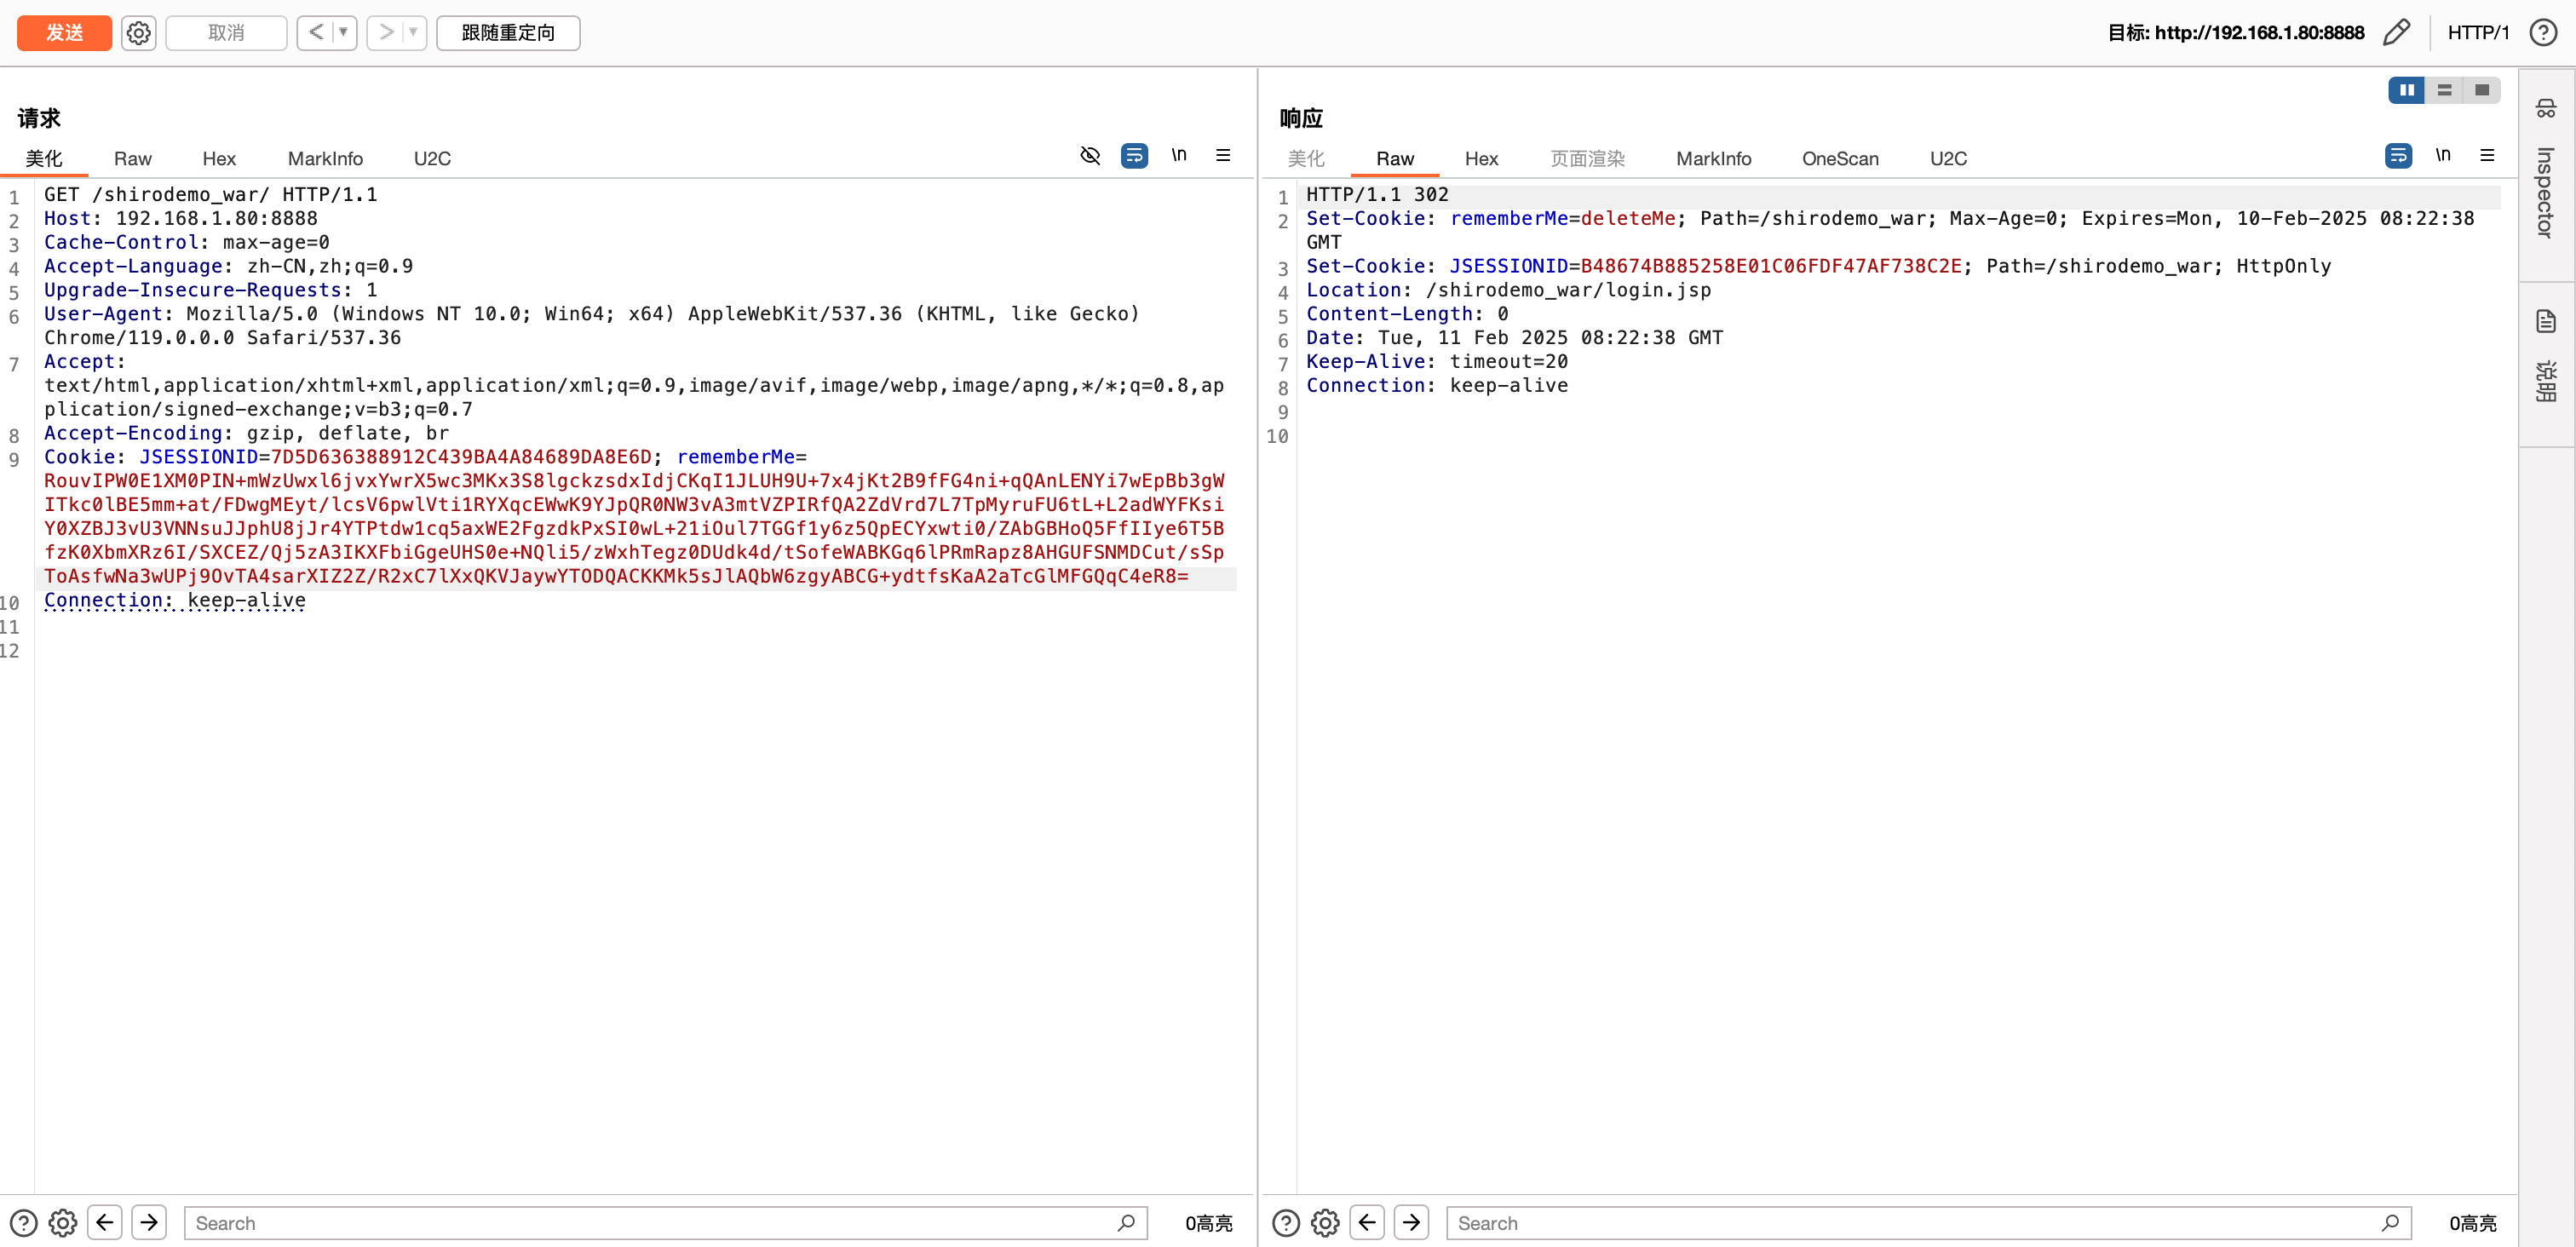Expand the history forward dropdown arrow

[413, 33]
